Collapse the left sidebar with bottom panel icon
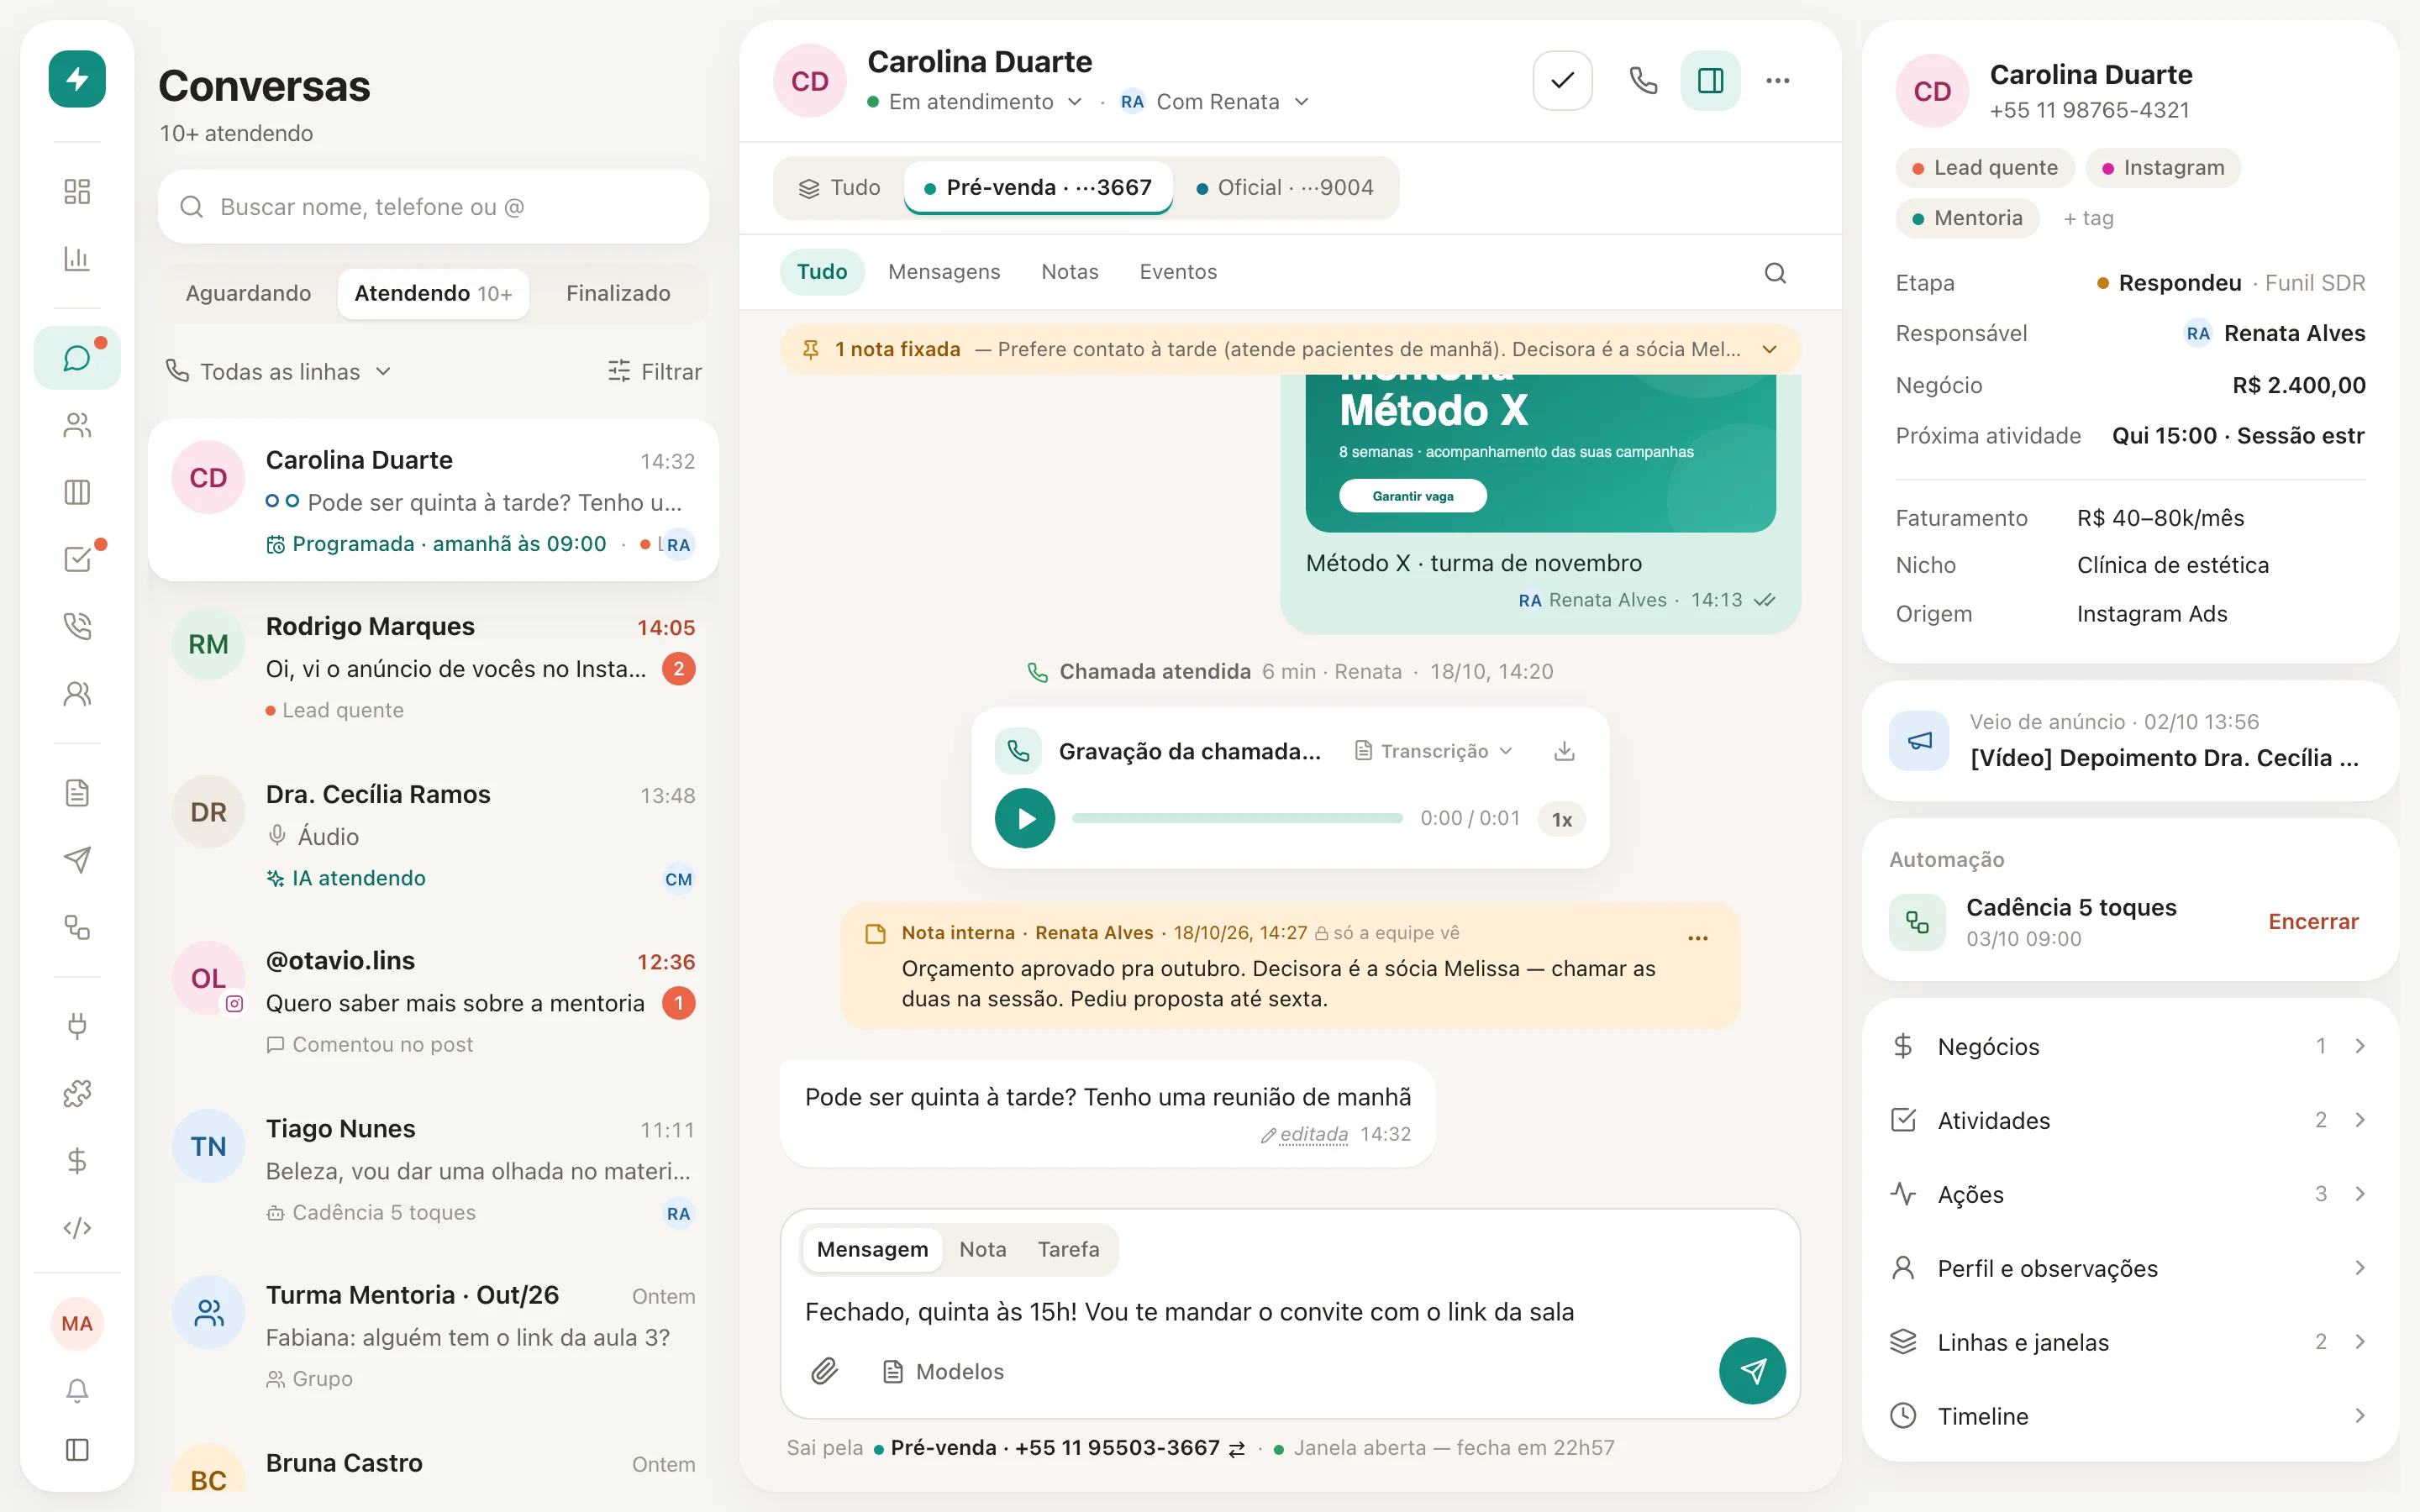This screenshot has width=2420, height=1512. (77, 1450)
